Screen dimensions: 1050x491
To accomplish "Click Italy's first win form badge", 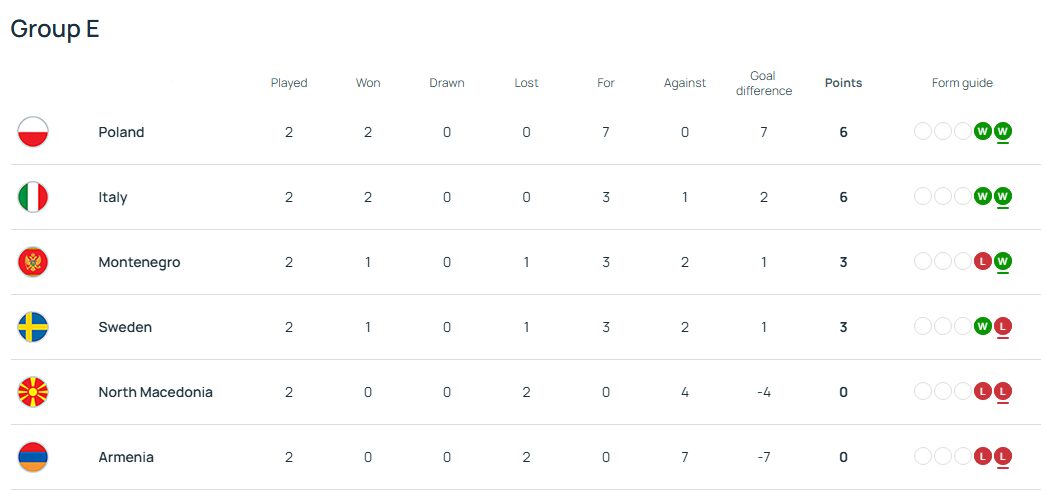I will coord(983,197).
